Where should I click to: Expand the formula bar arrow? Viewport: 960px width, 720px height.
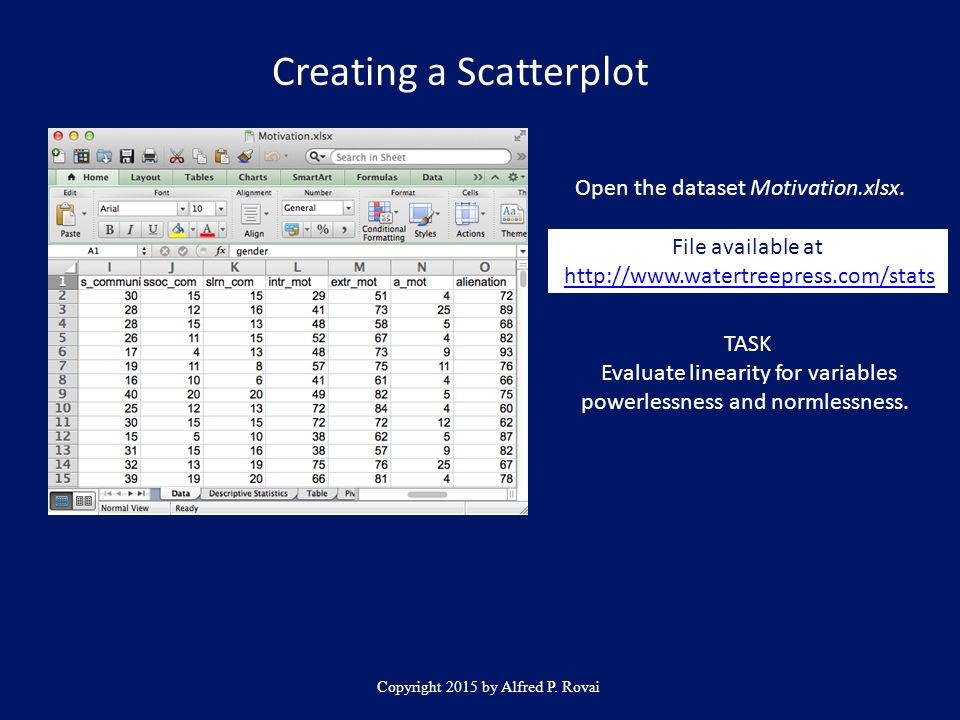pyautogui.click(x=522, y=251)
